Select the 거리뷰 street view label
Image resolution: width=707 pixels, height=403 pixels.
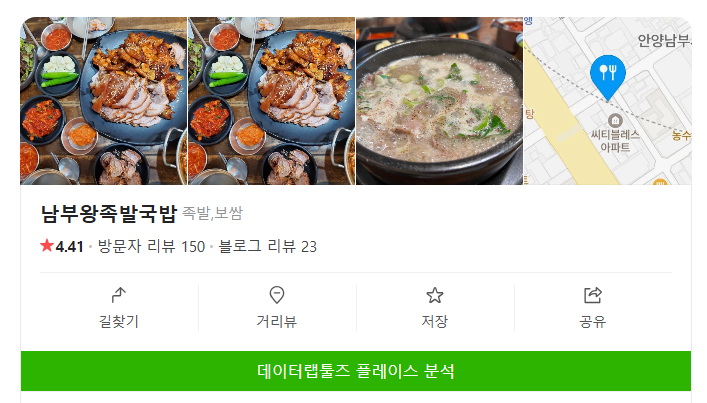pos(276,321)
